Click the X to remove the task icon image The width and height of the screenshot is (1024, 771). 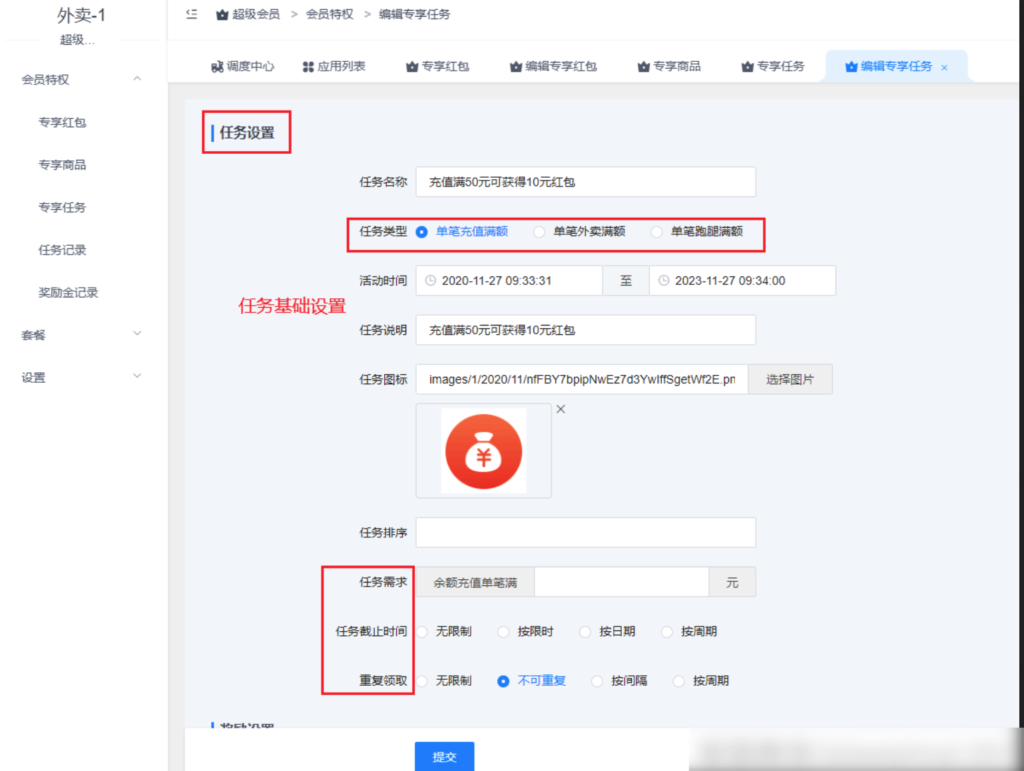point(560,408)
